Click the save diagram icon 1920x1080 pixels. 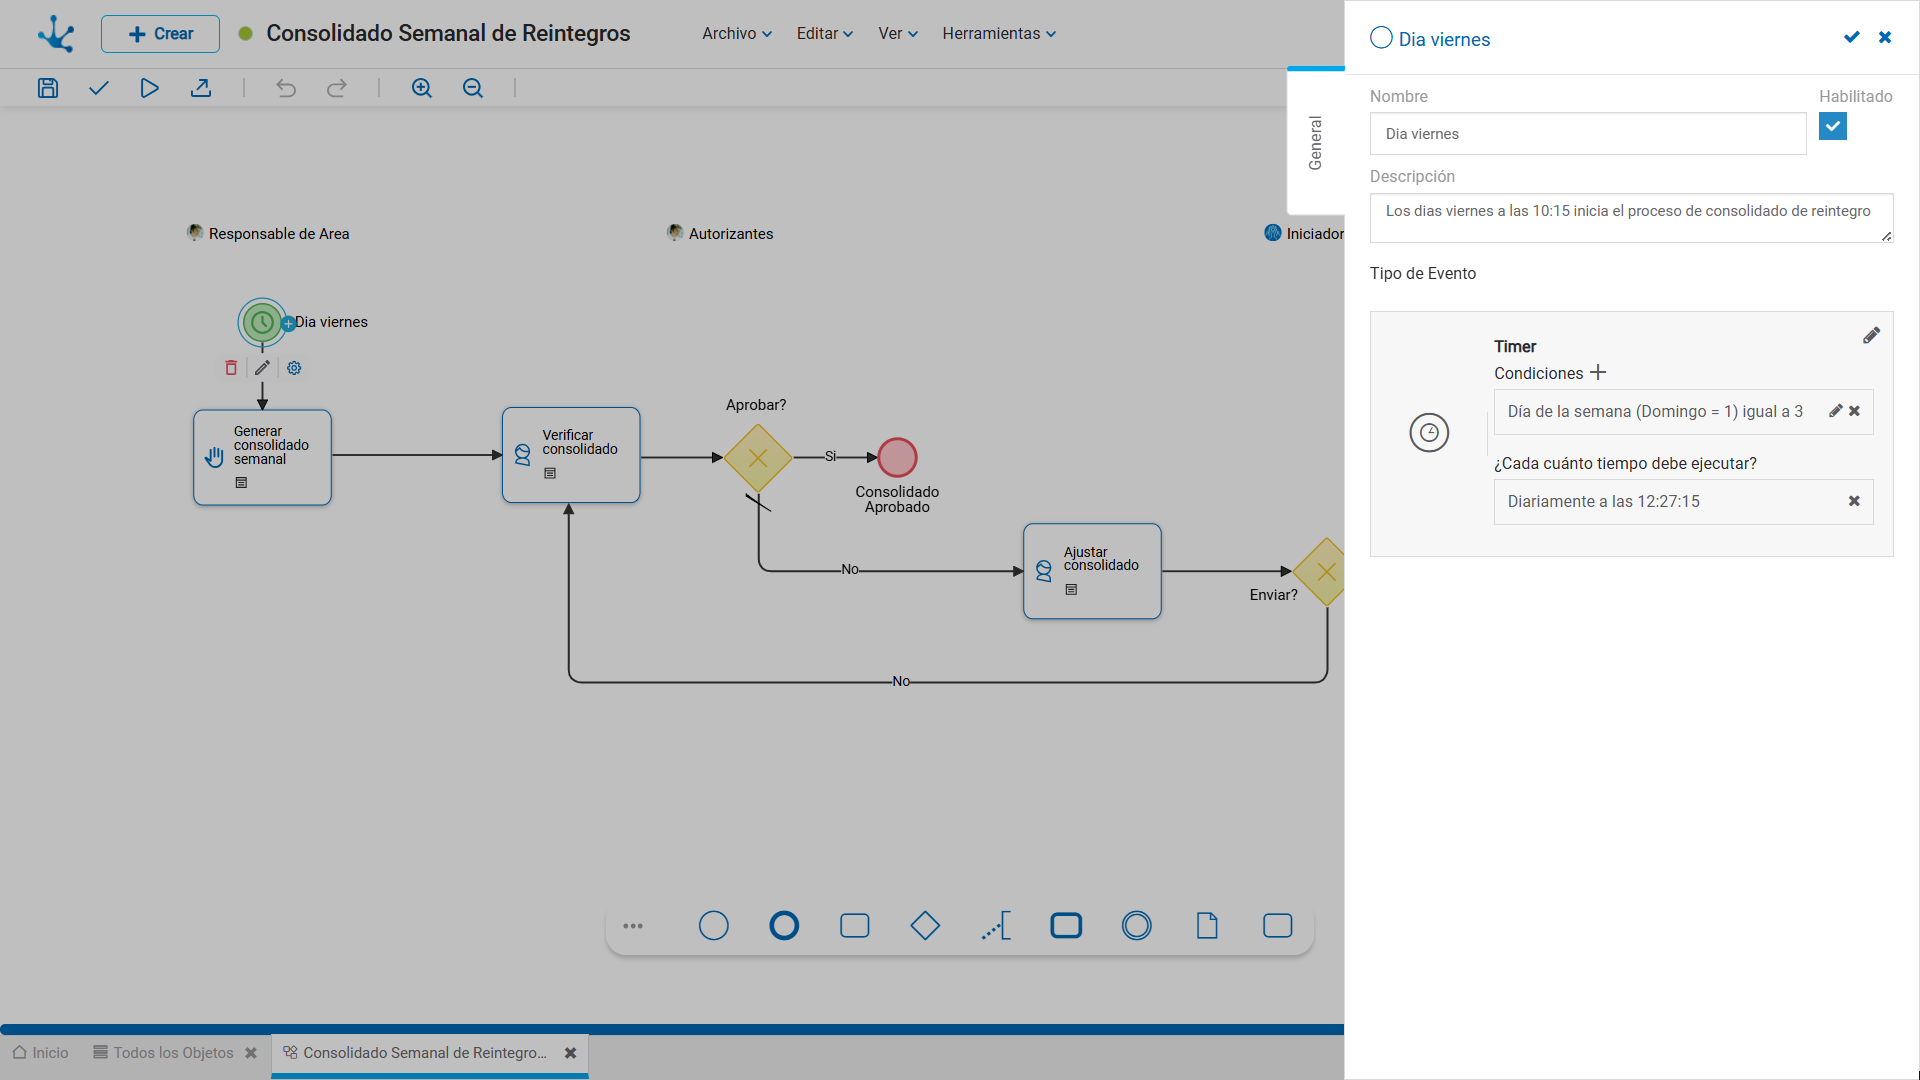(x=48, y=88)
